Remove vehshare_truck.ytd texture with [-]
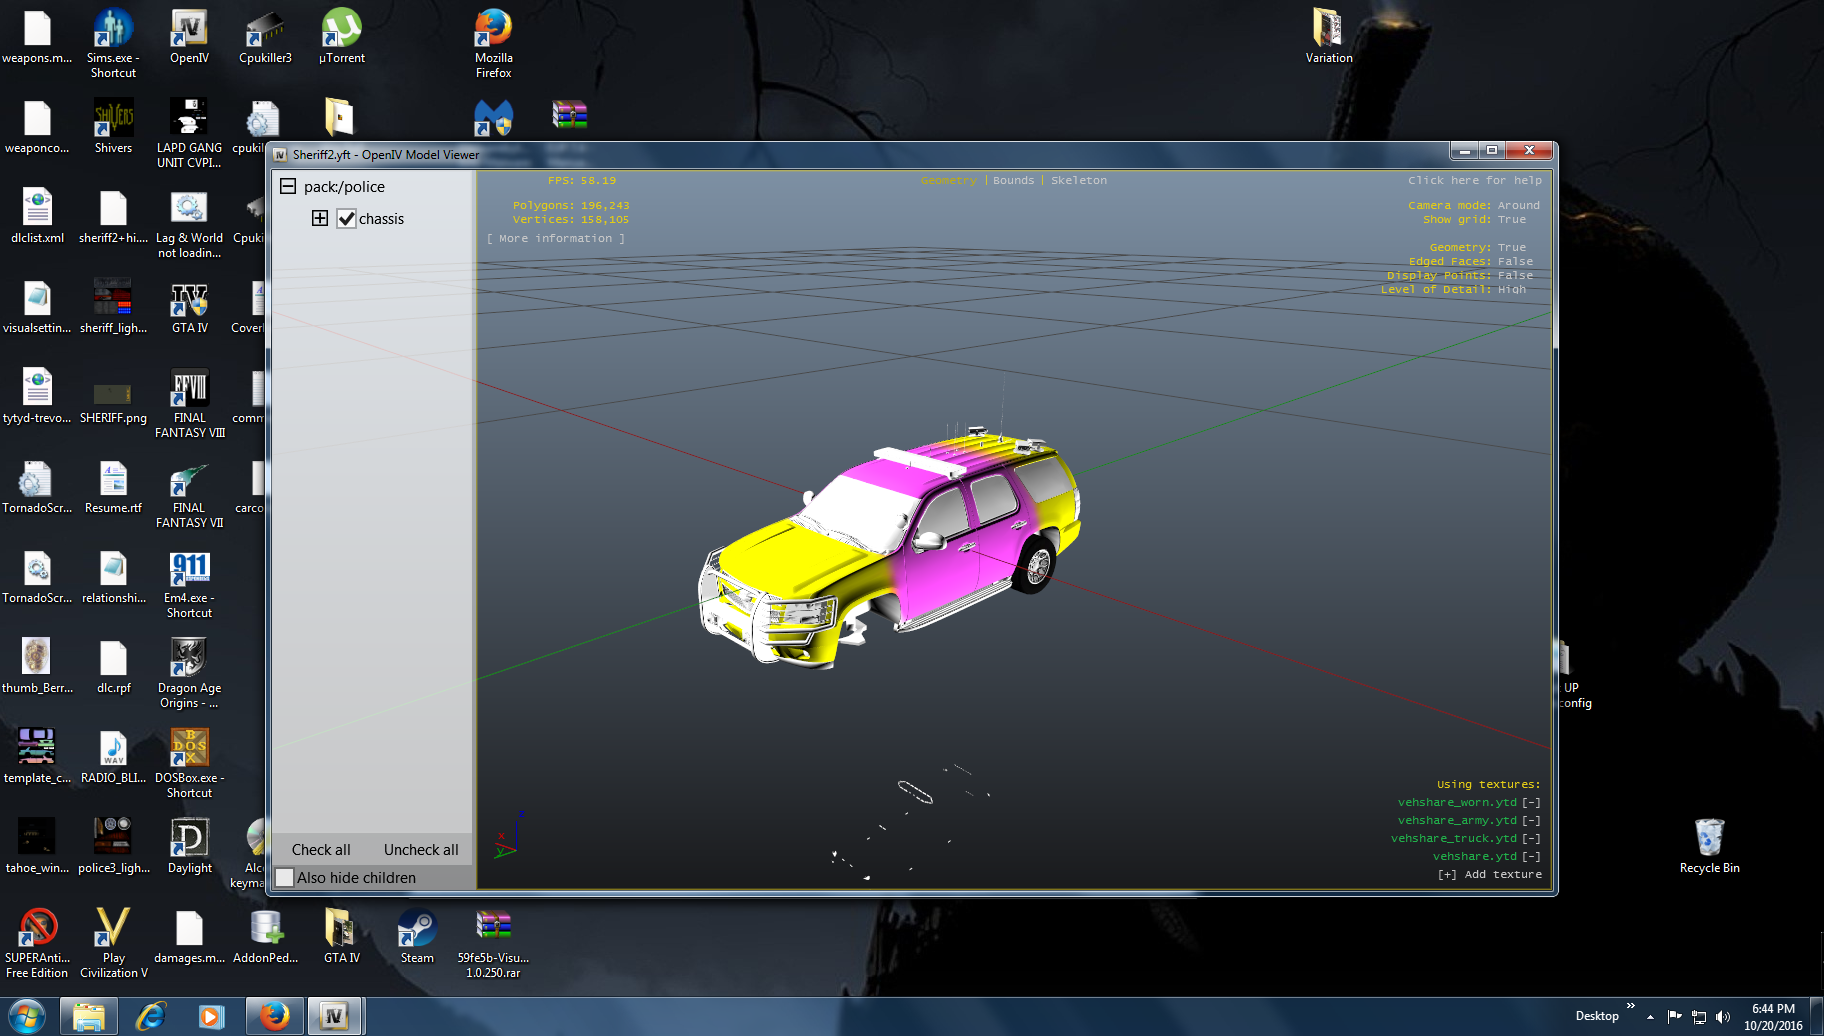 pos(1531,838)
